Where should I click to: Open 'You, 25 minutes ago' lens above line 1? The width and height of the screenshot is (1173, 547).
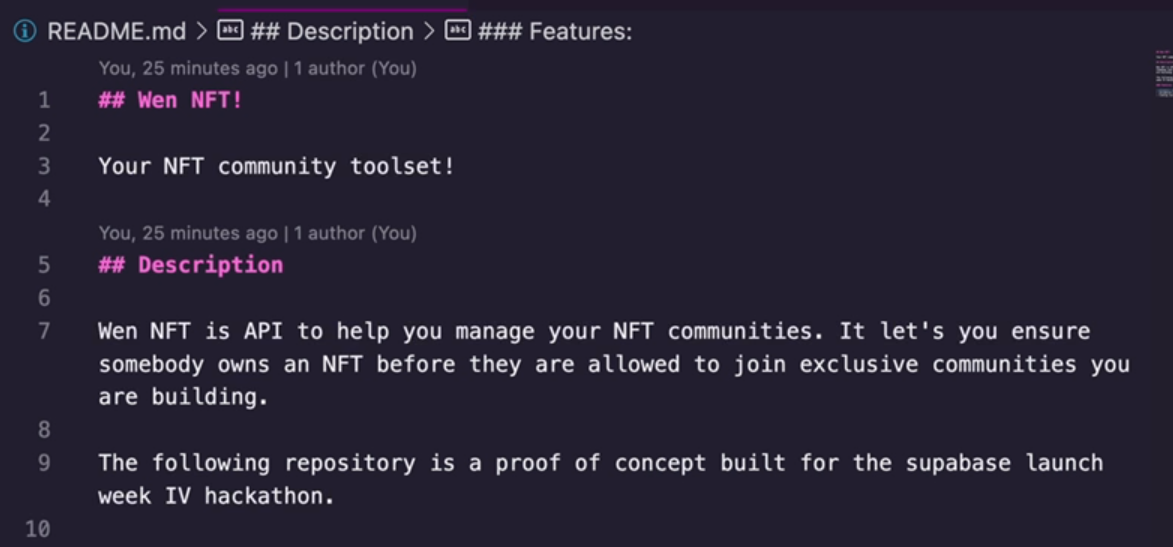point(188,68)
